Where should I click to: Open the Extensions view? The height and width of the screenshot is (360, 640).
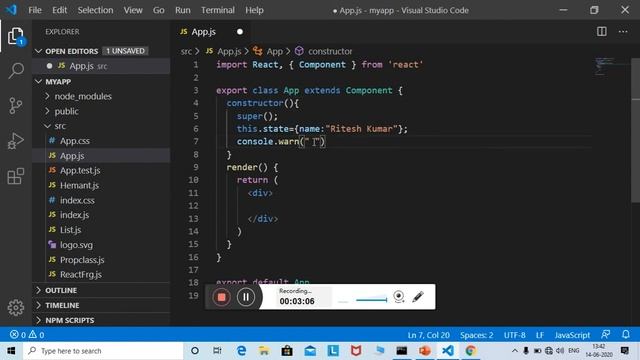[16, 176]
